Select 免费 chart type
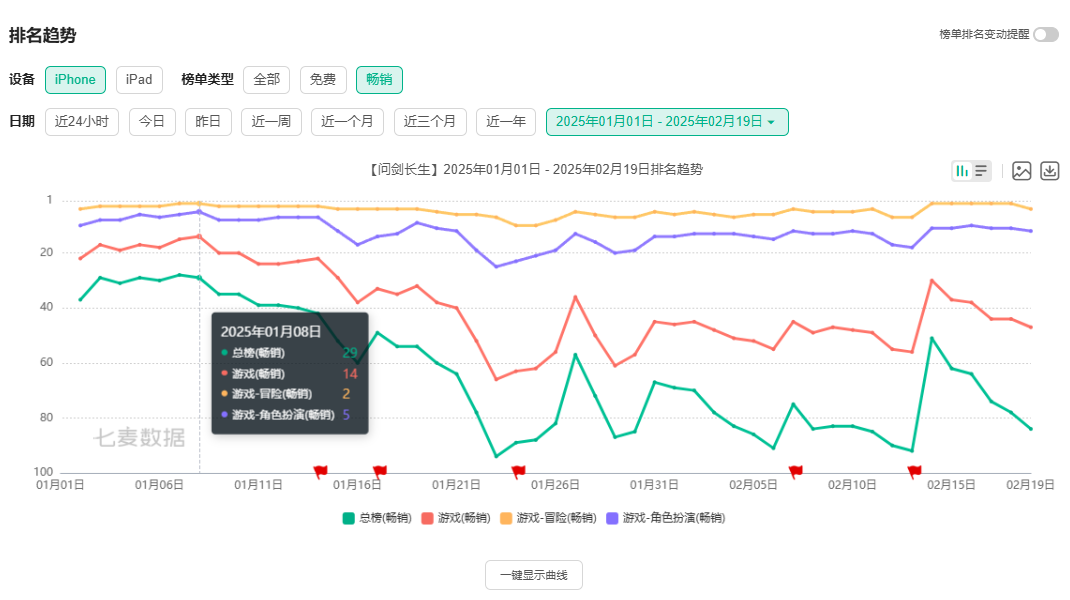The height and width of the screenshot is (600, 1070). pos(323,80)
